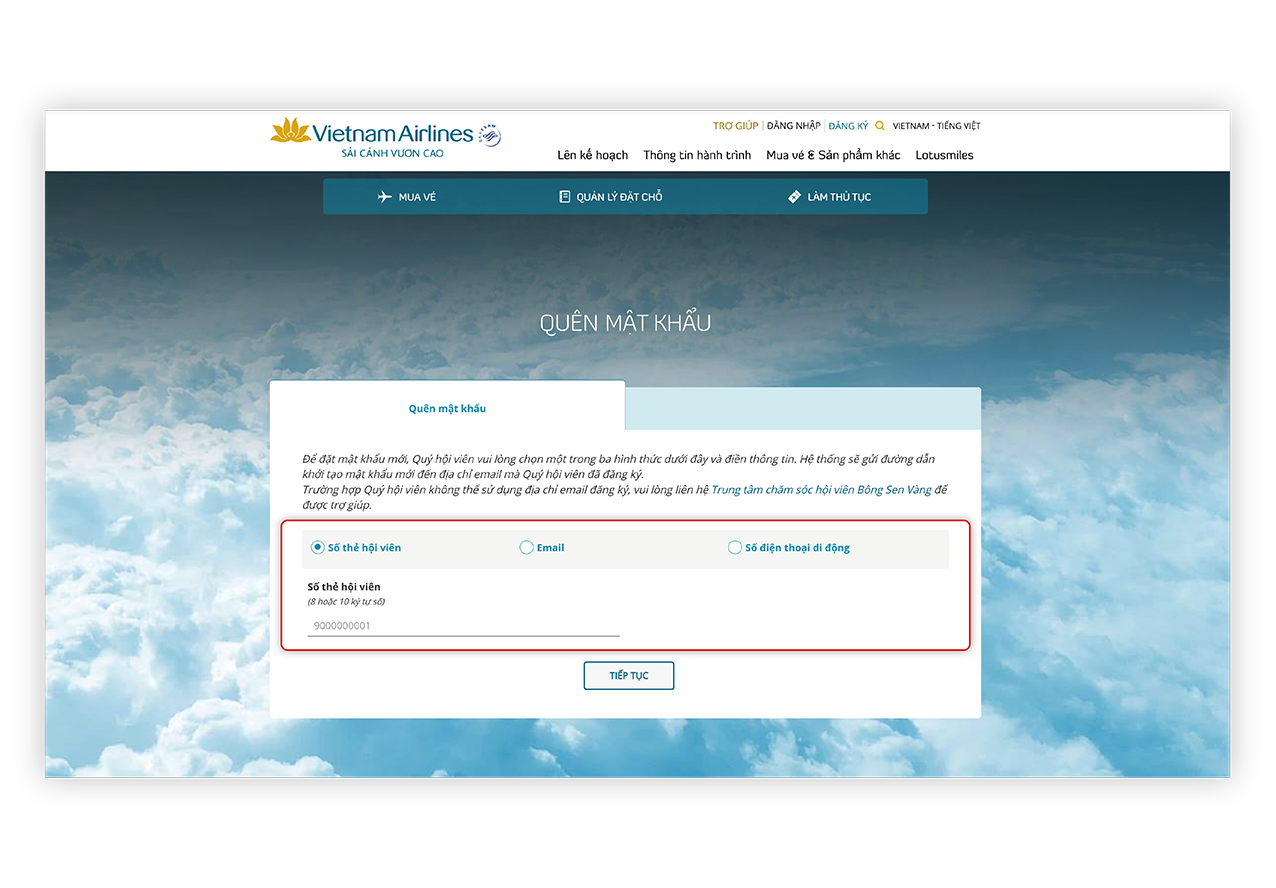Choose the Email recovery option
Image resolution: width=1276 pixels, height=888 pixels.
526,547
